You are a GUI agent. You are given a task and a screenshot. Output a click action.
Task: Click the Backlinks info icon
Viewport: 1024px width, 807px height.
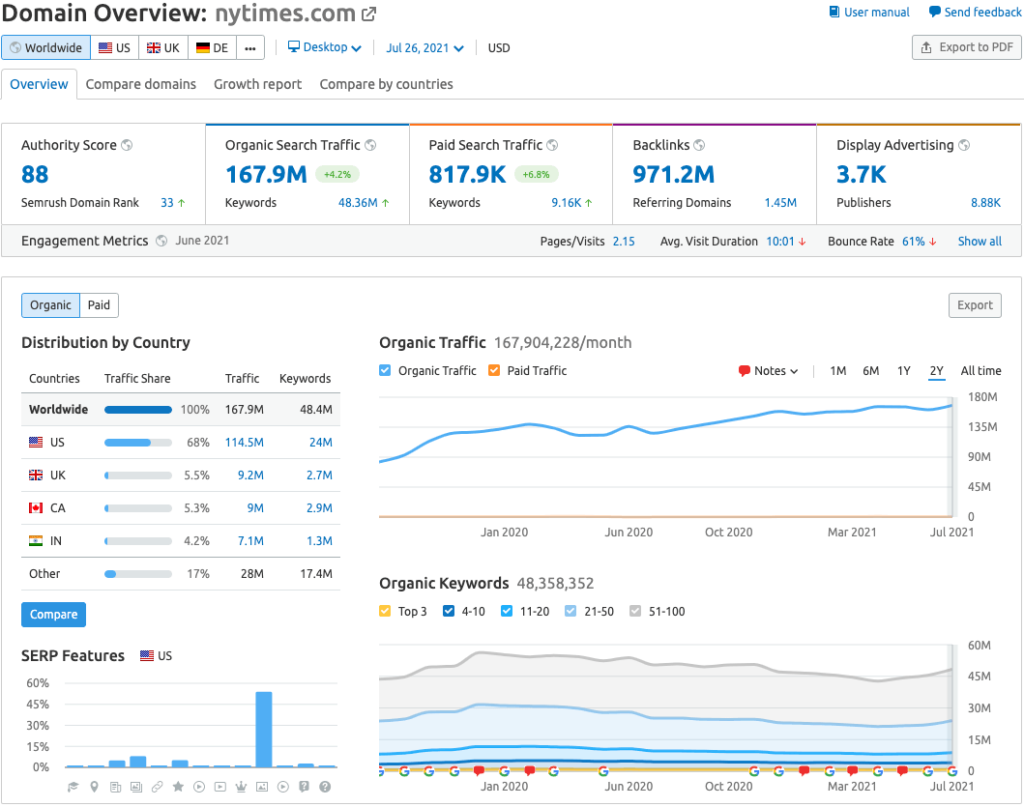699,145
